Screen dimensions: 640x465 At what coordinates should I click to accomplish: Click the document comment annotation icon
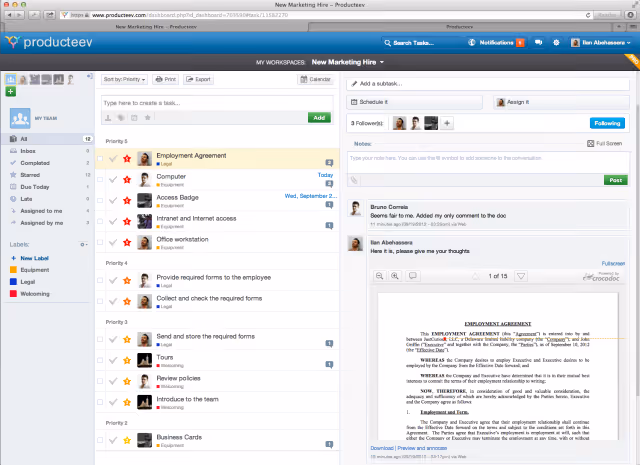(x=413, y=276)
